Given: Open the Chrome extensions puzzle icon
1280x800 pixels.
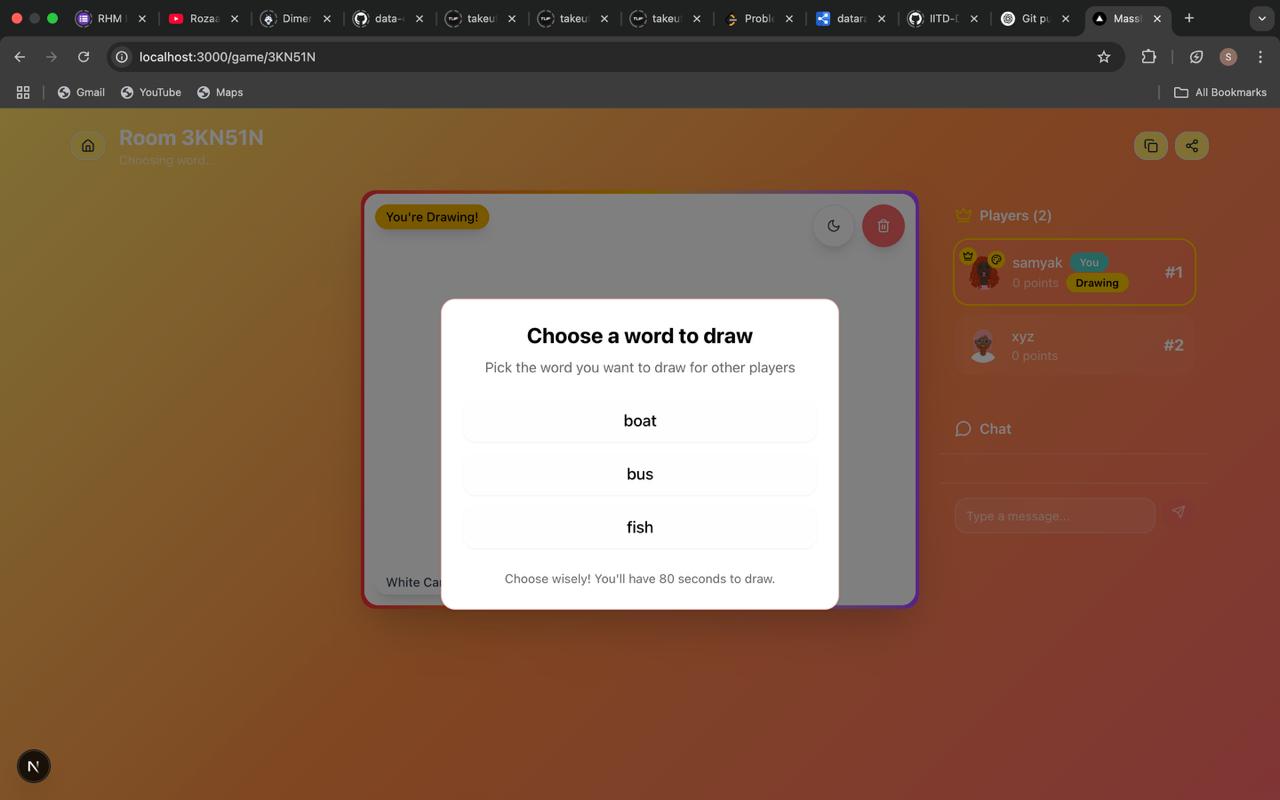Looking at the screenshot, I should (x=1148, y=57).
